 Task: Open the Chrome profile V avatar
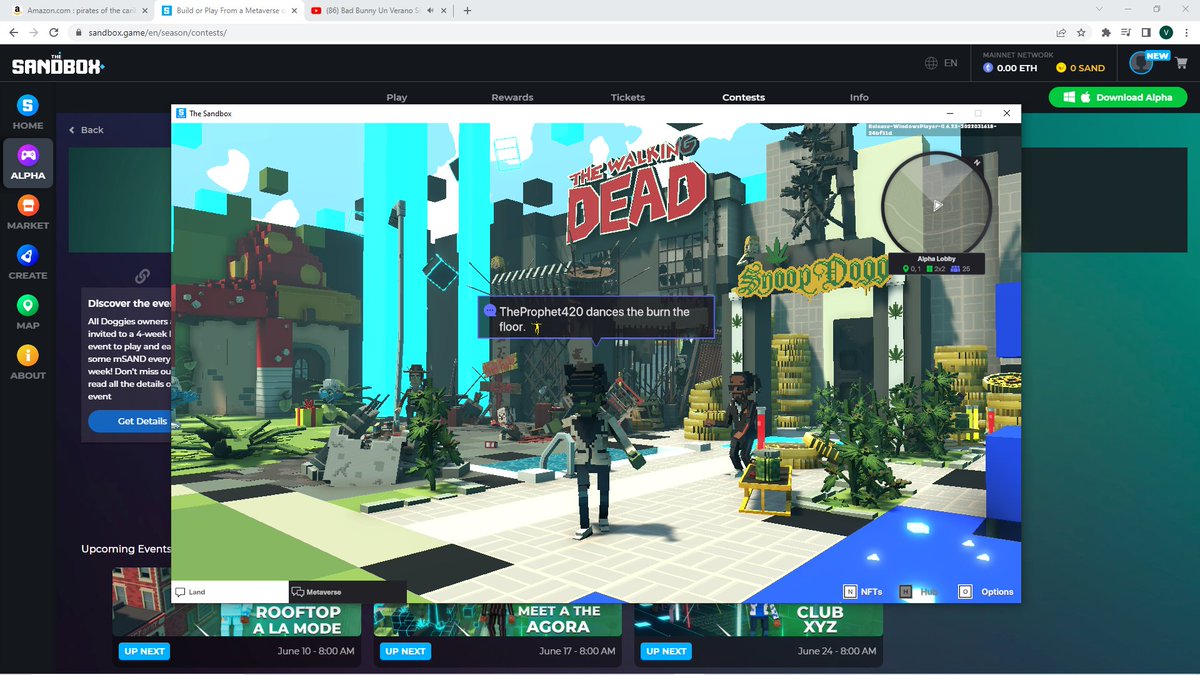[1166, 32]
